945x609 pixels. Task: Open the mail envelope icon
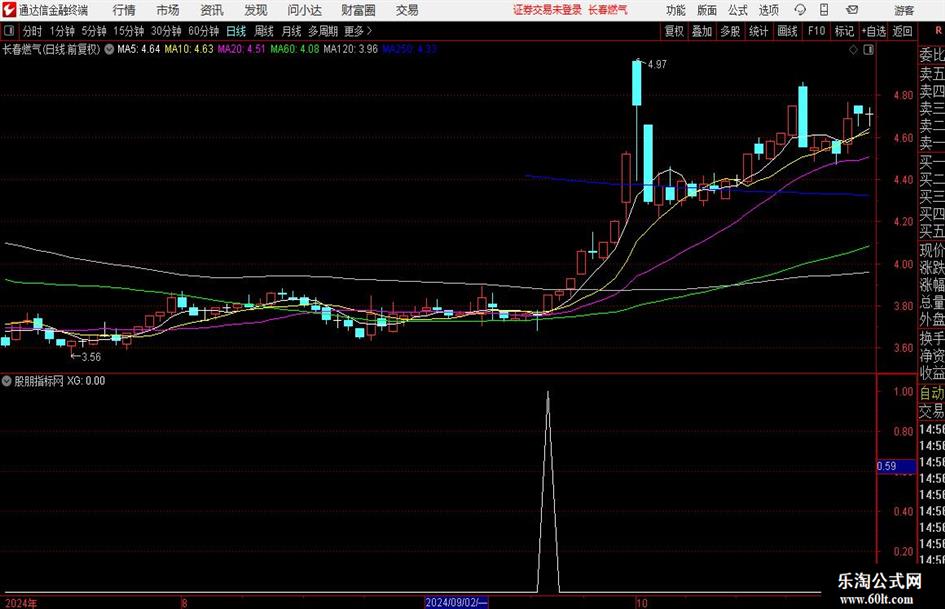(x=852, y=10)
